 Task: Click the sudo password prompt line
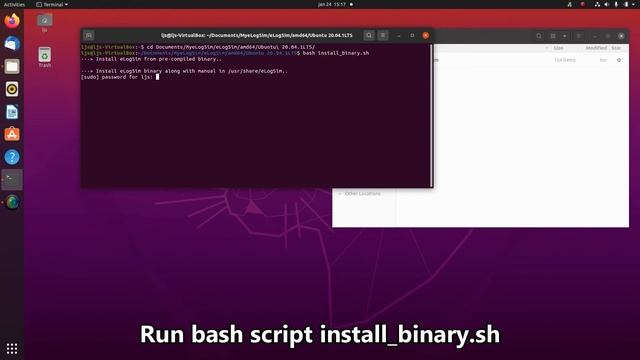point(120,77)
